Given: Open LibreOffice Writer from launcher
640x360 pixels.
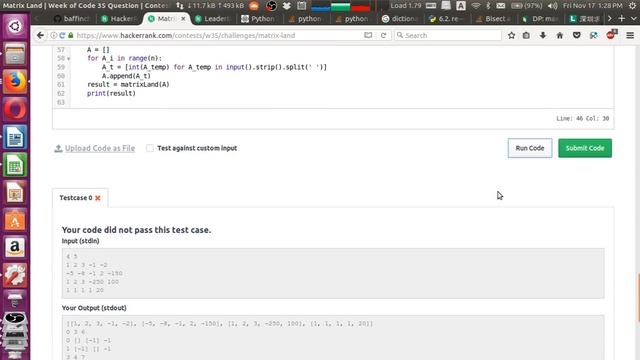Looking at the screenshot, I should (15, 137).
